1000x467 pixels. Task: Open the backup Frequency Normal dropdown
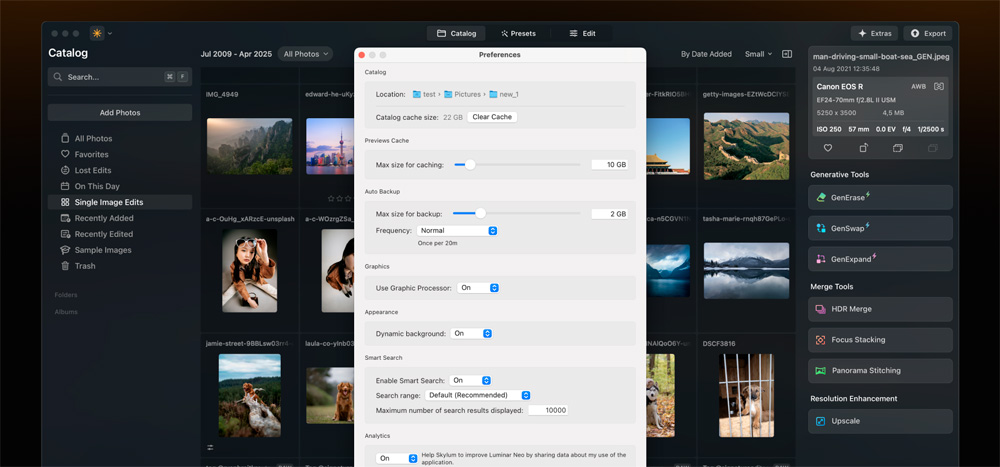[x=458, y=231]
